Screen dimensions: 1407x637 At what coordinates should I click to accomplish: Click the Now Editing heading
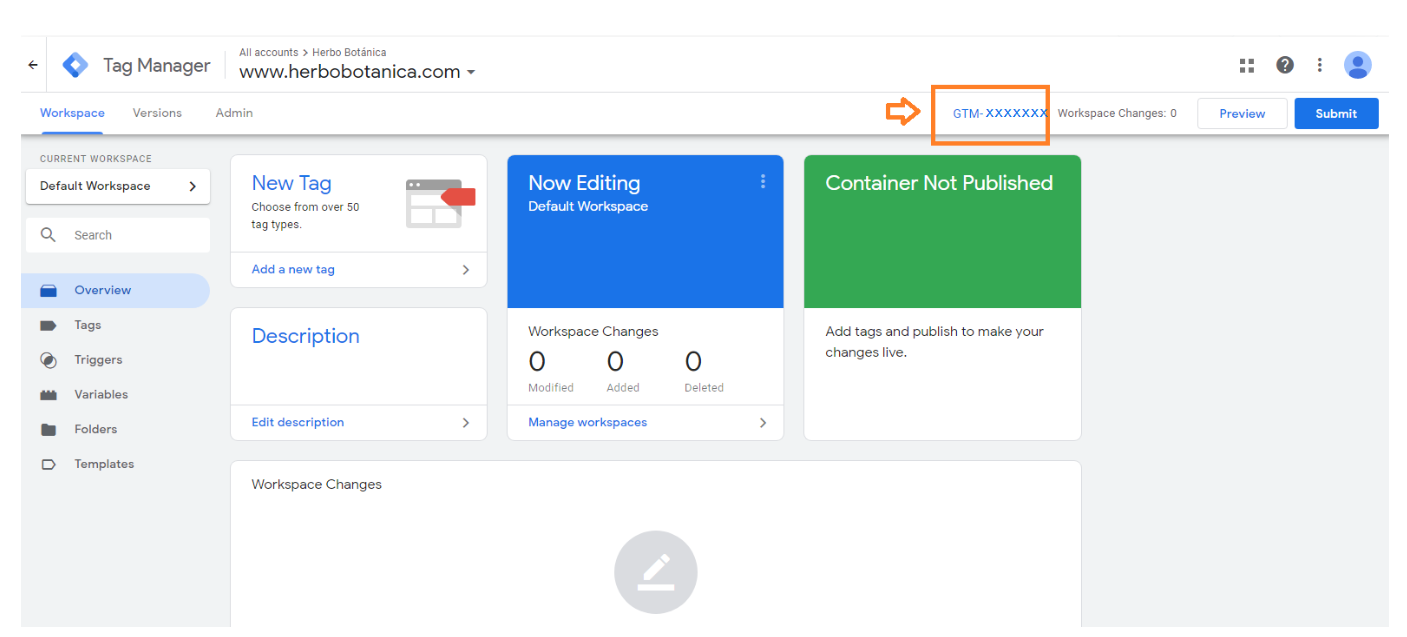coord(584,183)
